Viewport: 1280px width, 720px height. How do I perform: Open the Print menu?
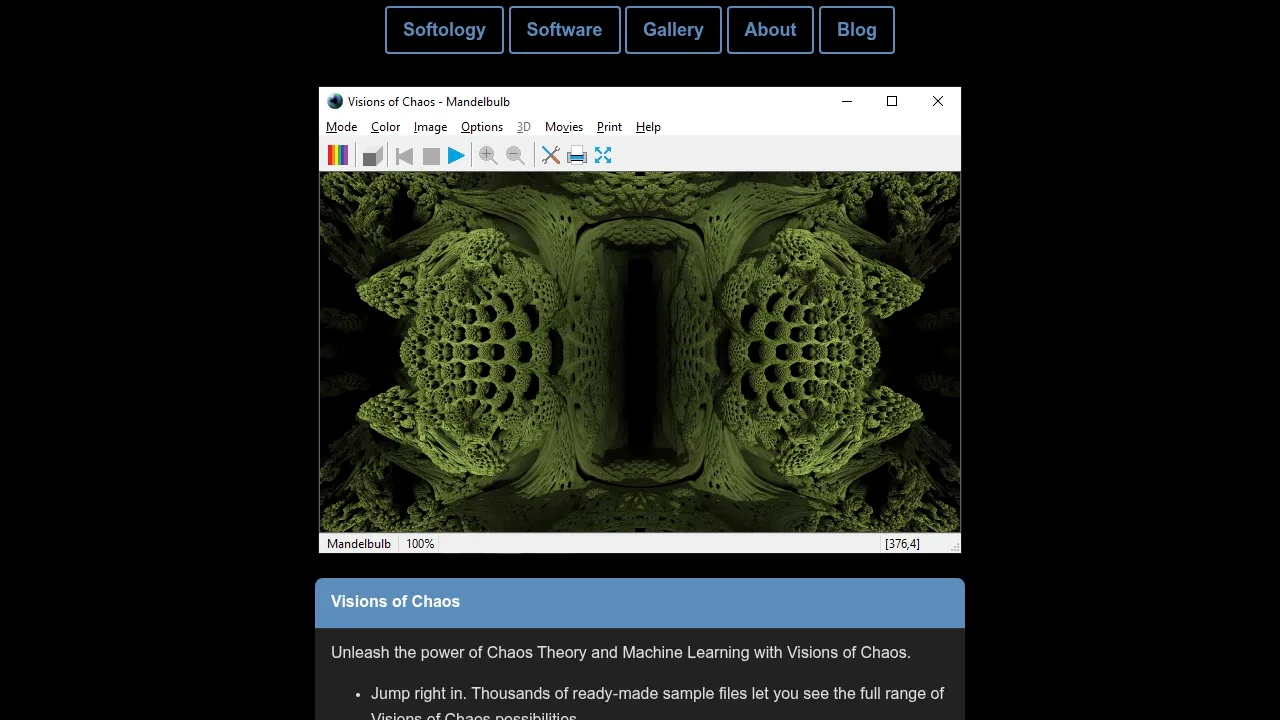[609, 127]
